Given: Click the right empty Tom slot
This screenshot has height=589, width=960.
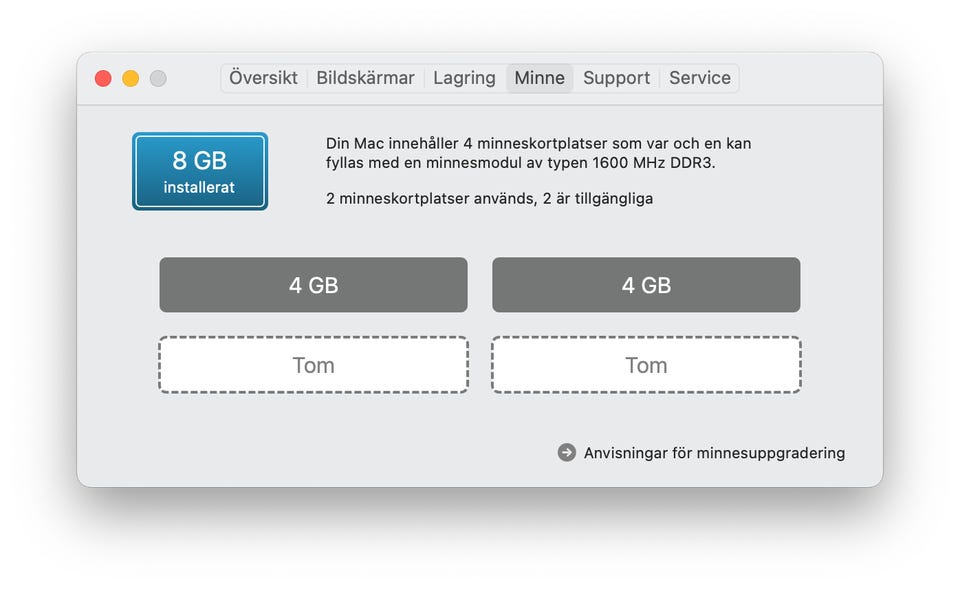Looking at the screenshot, I should pyautogui.click(x=646, y=365).
